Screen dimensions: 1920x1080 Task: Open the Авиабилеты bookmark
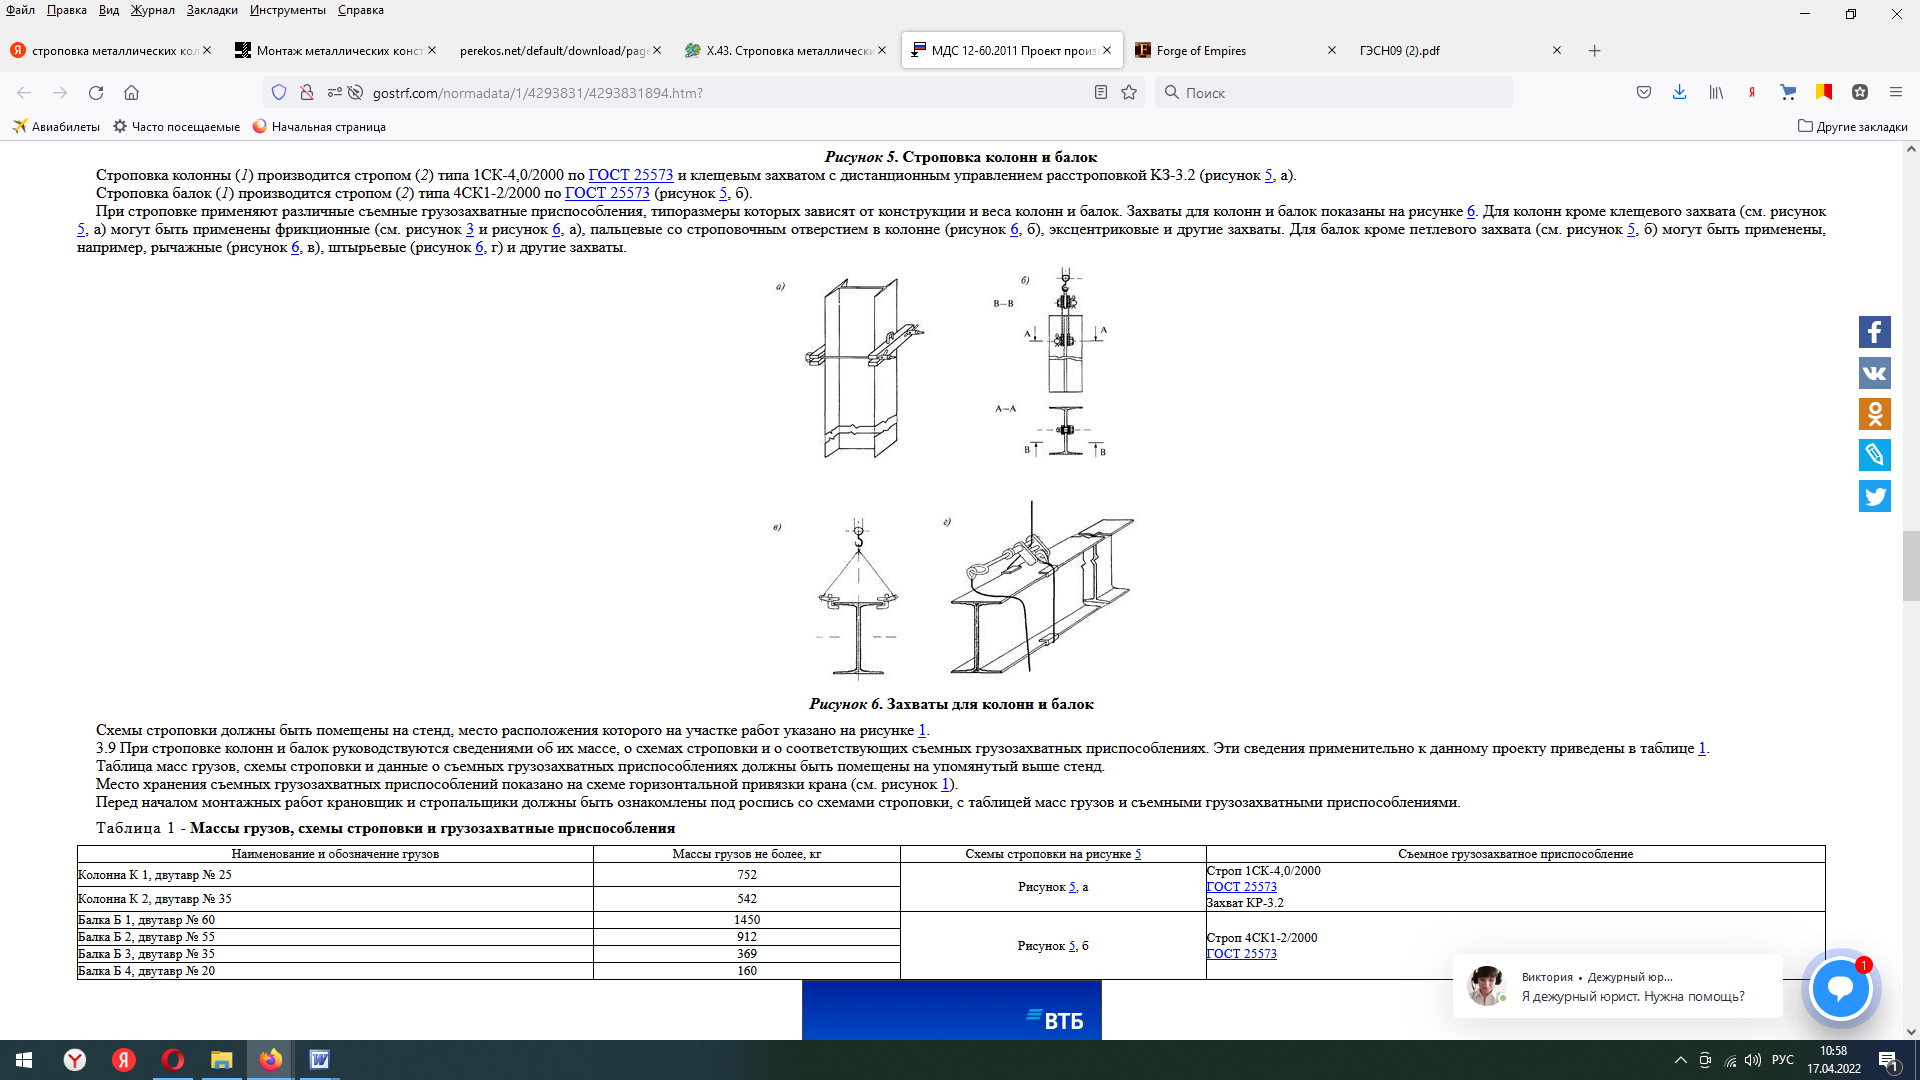[x=56, y=127]
